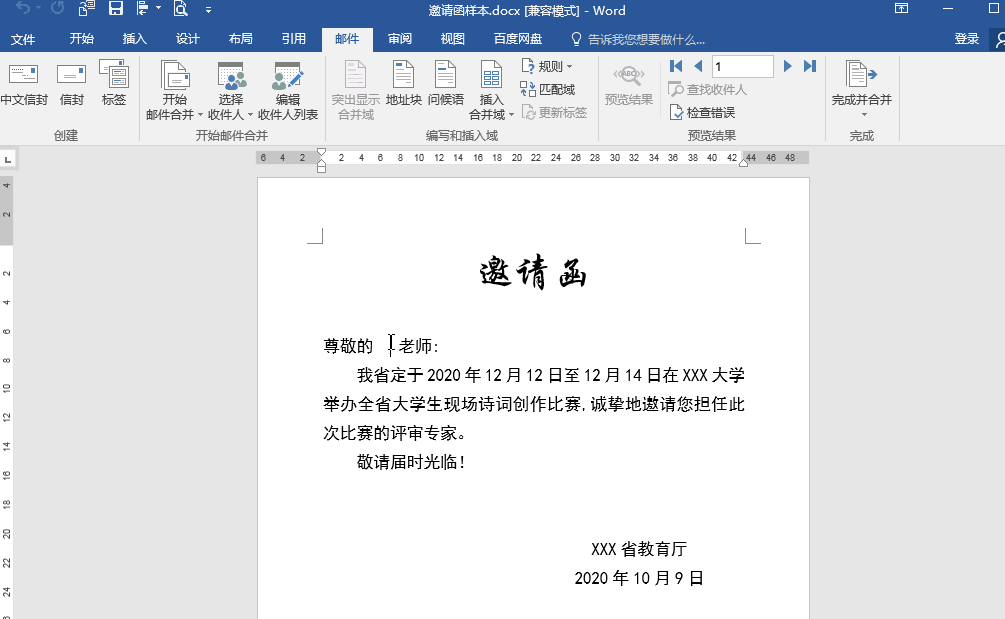Click the hanging indent marker on the ruler
Screen dimensions: 1005x619
tap(322, 162)
